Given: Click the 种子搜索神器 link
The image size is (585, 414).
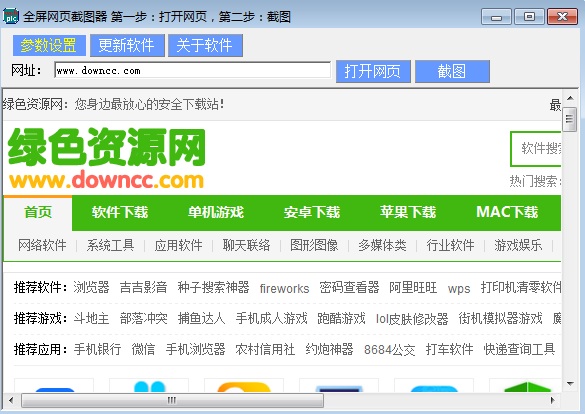Looking at the screenshot, I should tap(213, 288).
